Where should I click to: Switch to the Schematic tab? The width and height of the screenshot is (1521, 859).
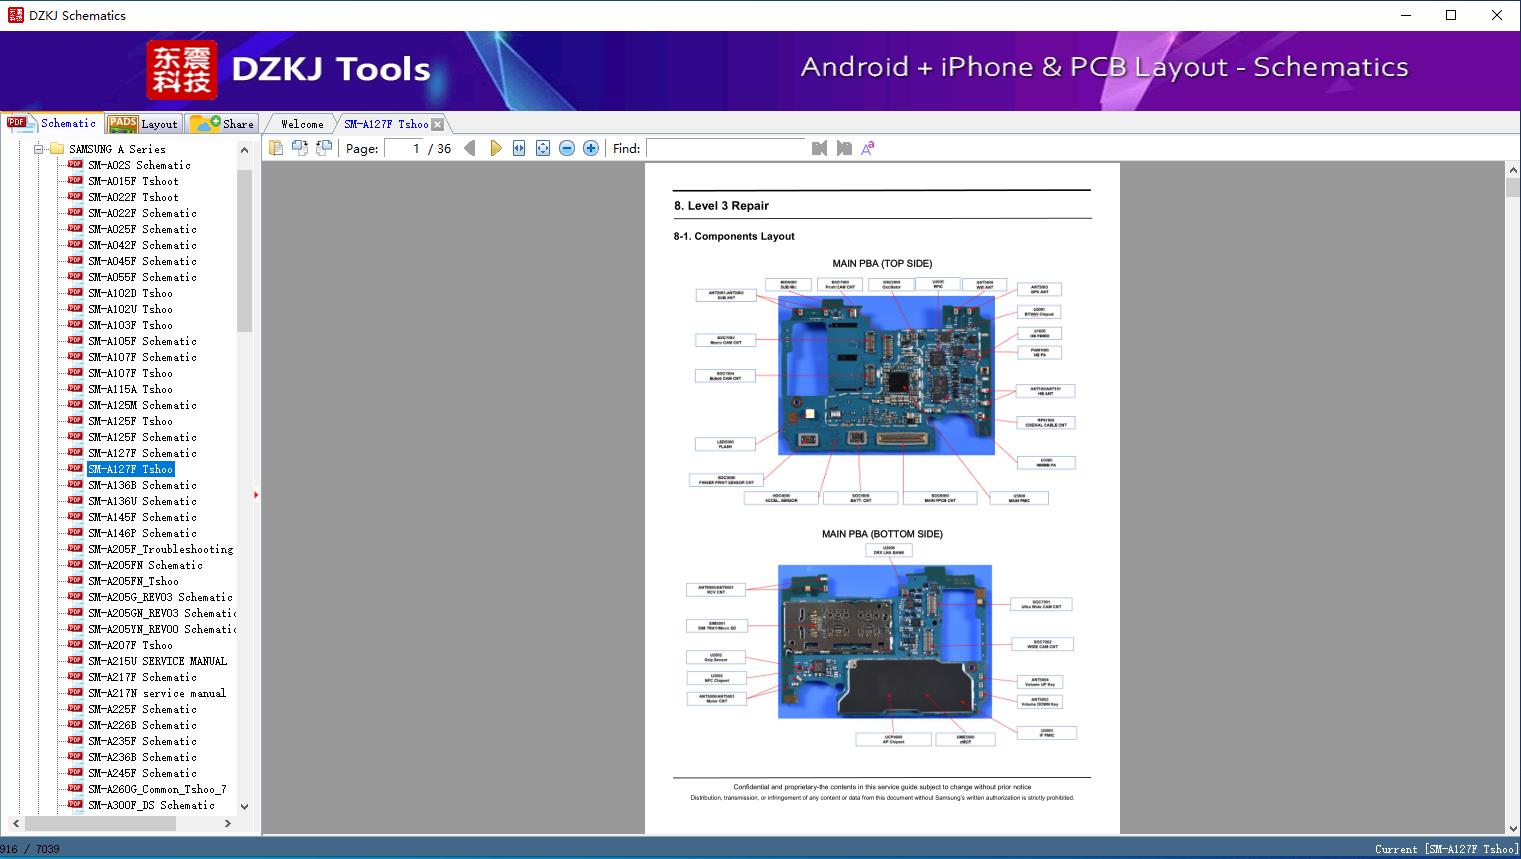tap(53, 123)
